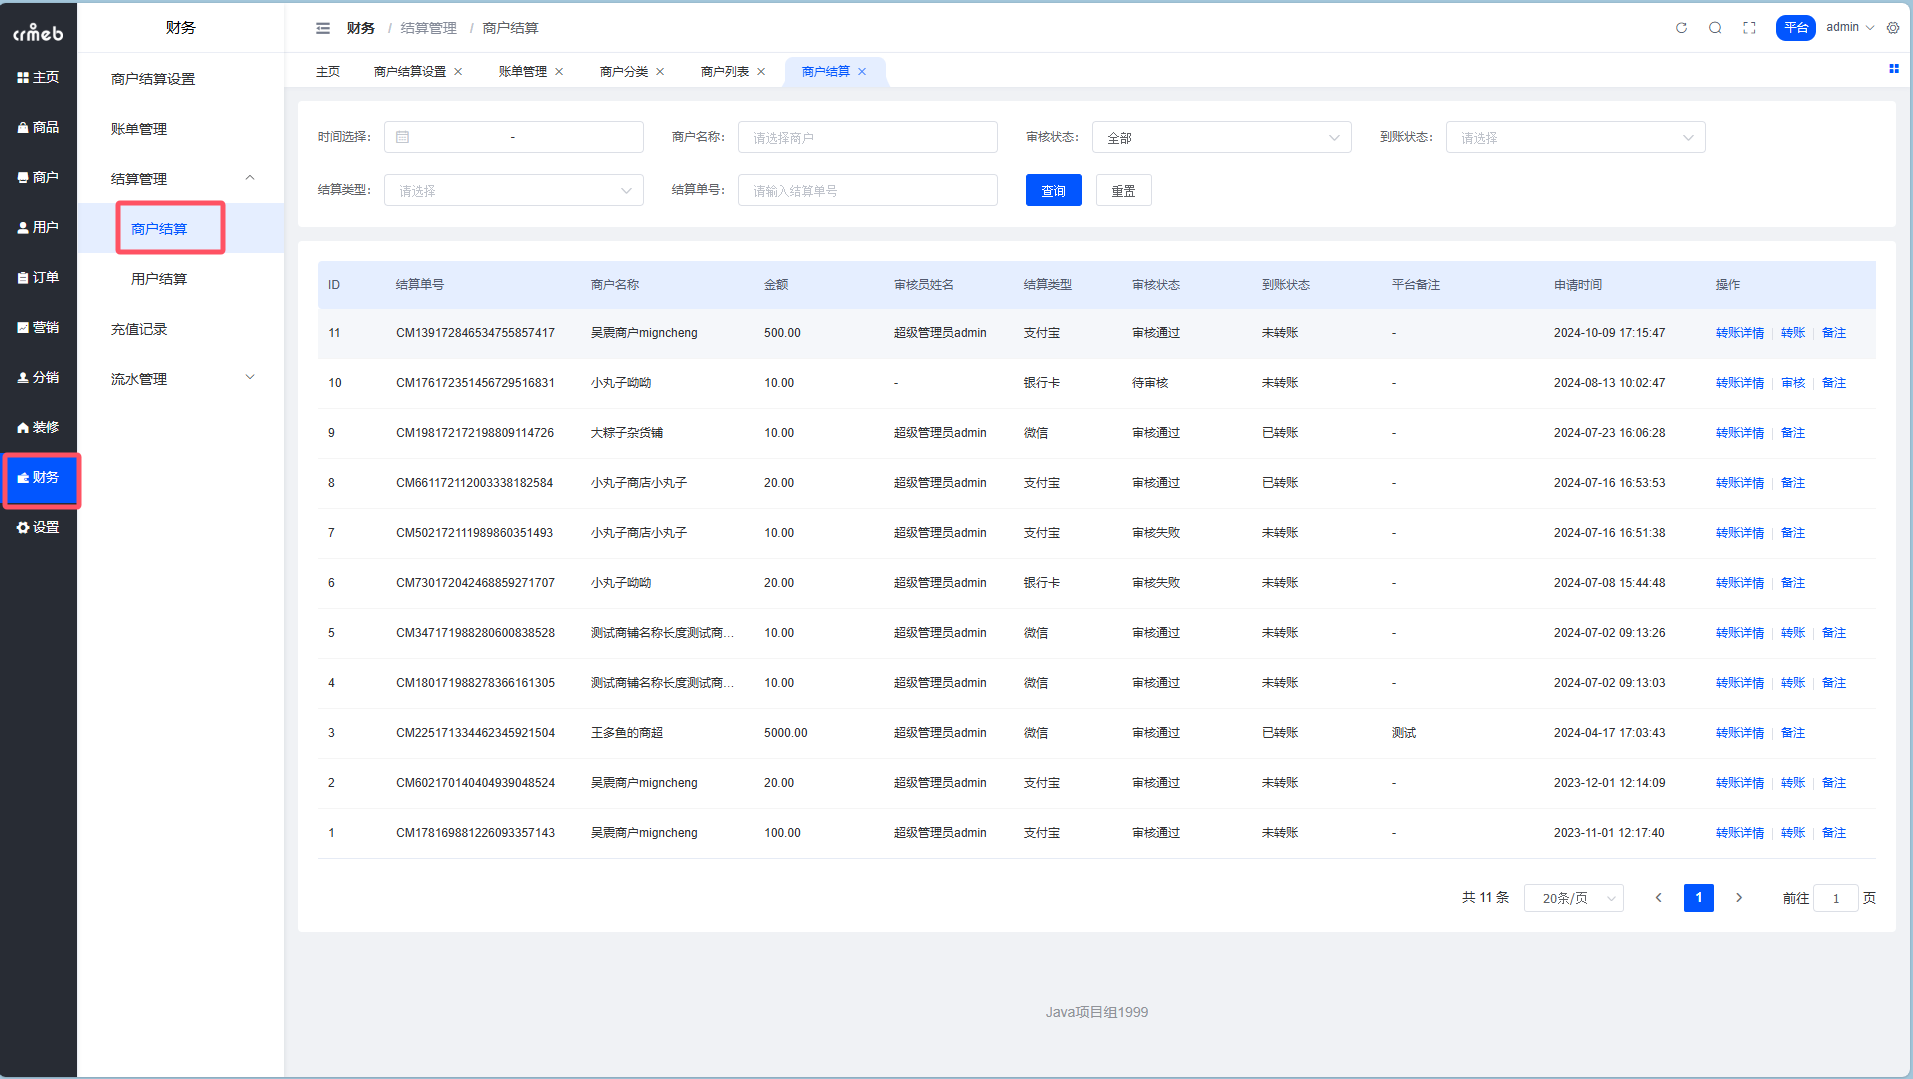This screenshot has height=1079, width=1913.
Task: Open the 审核状态 dropdown showing 全部
Action: [x=1221, y=137]
